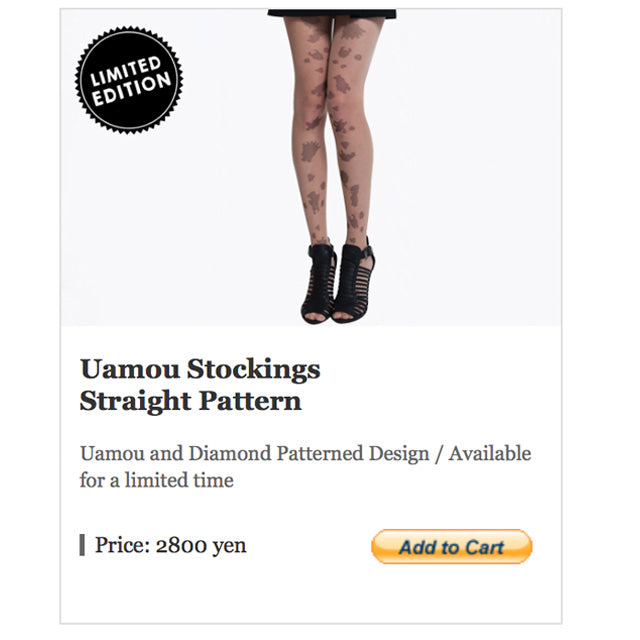
Task: Click the gray bar beside Price
Action: [x=82, y=545]
